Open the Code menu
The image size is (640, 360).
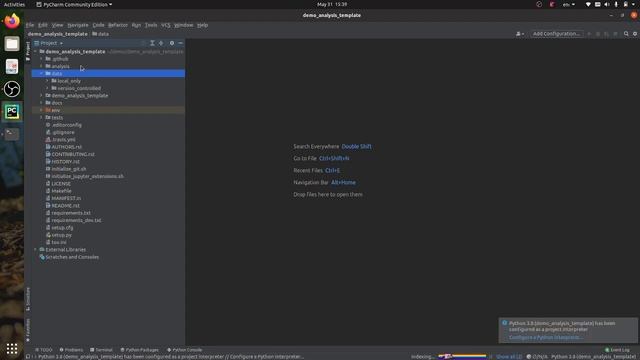98,25
